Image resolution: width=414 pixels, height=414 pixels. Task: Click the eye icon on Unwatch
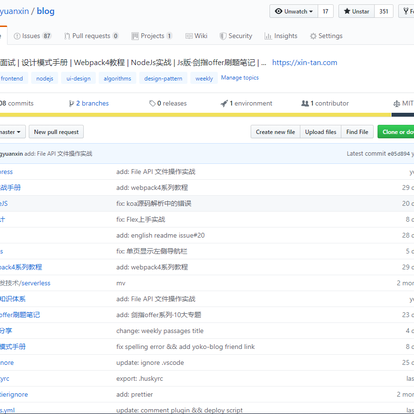point(278,11)
